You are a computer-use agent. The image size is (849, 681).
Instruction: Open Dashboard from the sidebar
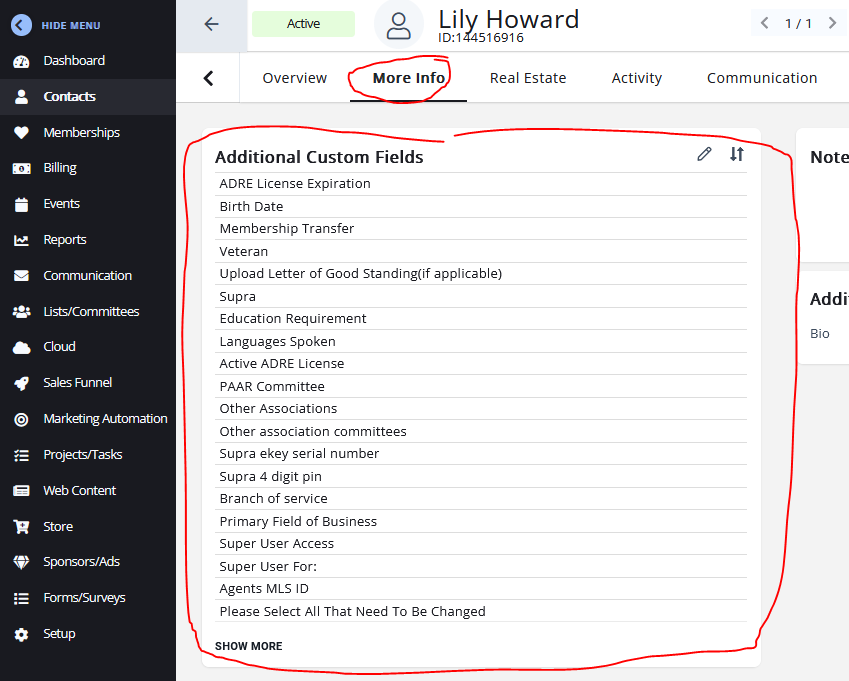[73, 61]
